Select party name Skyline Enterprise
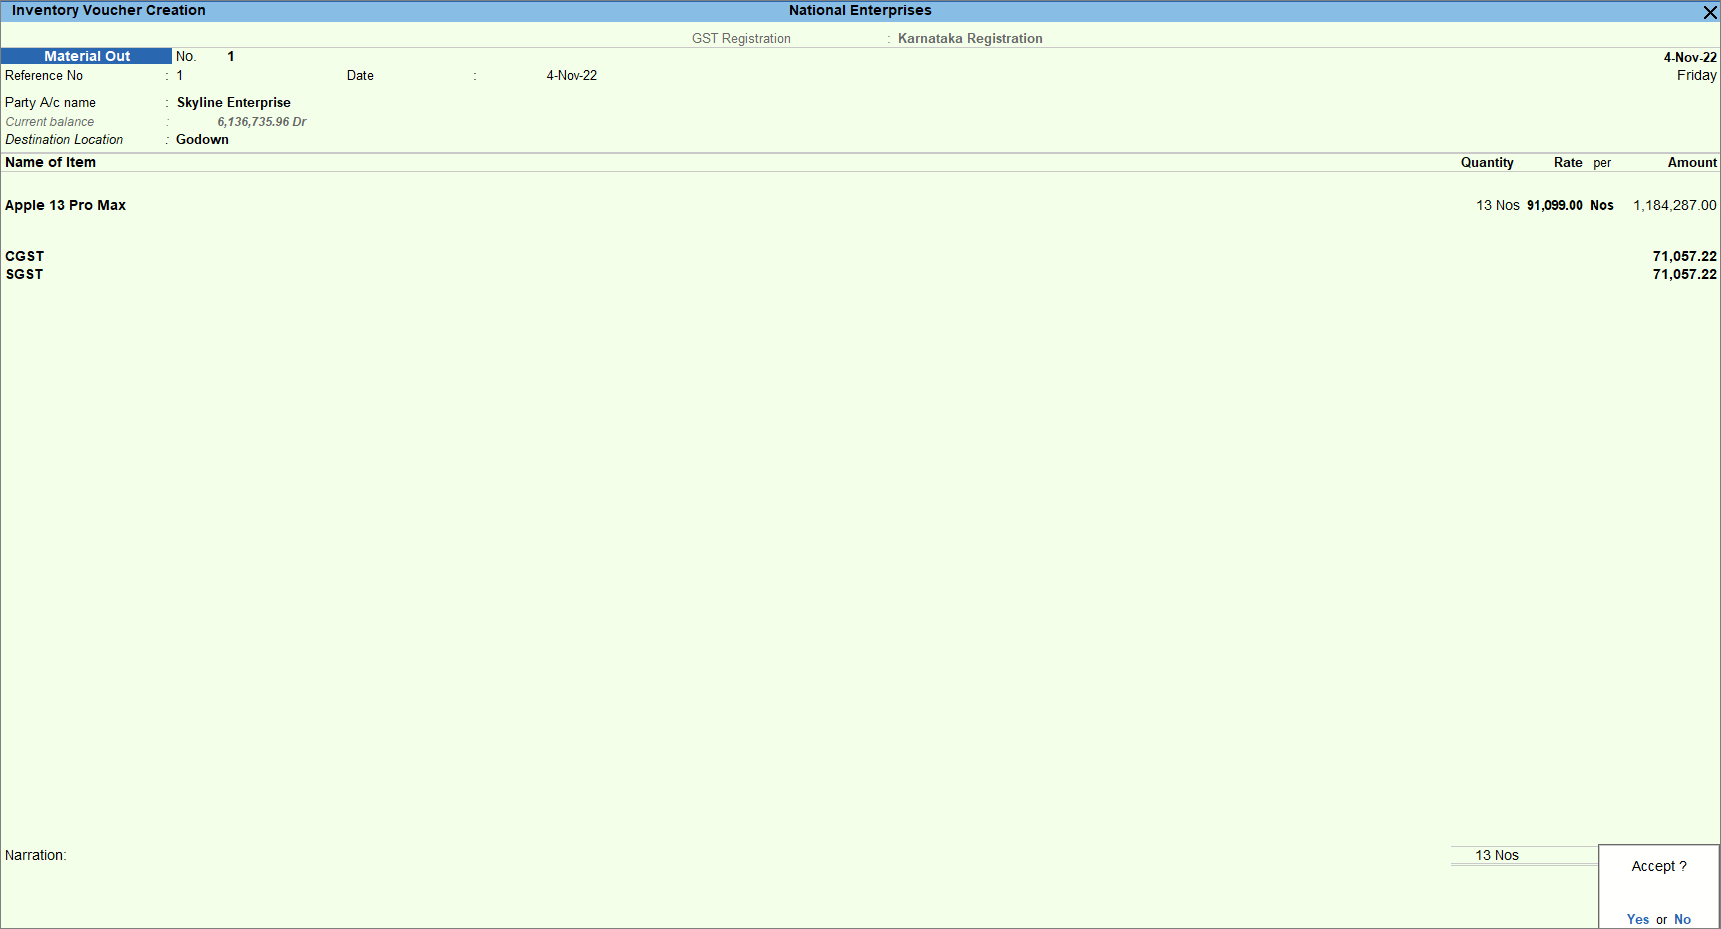The width and height of the screenshot is (1721, 929). coord(234,102)
